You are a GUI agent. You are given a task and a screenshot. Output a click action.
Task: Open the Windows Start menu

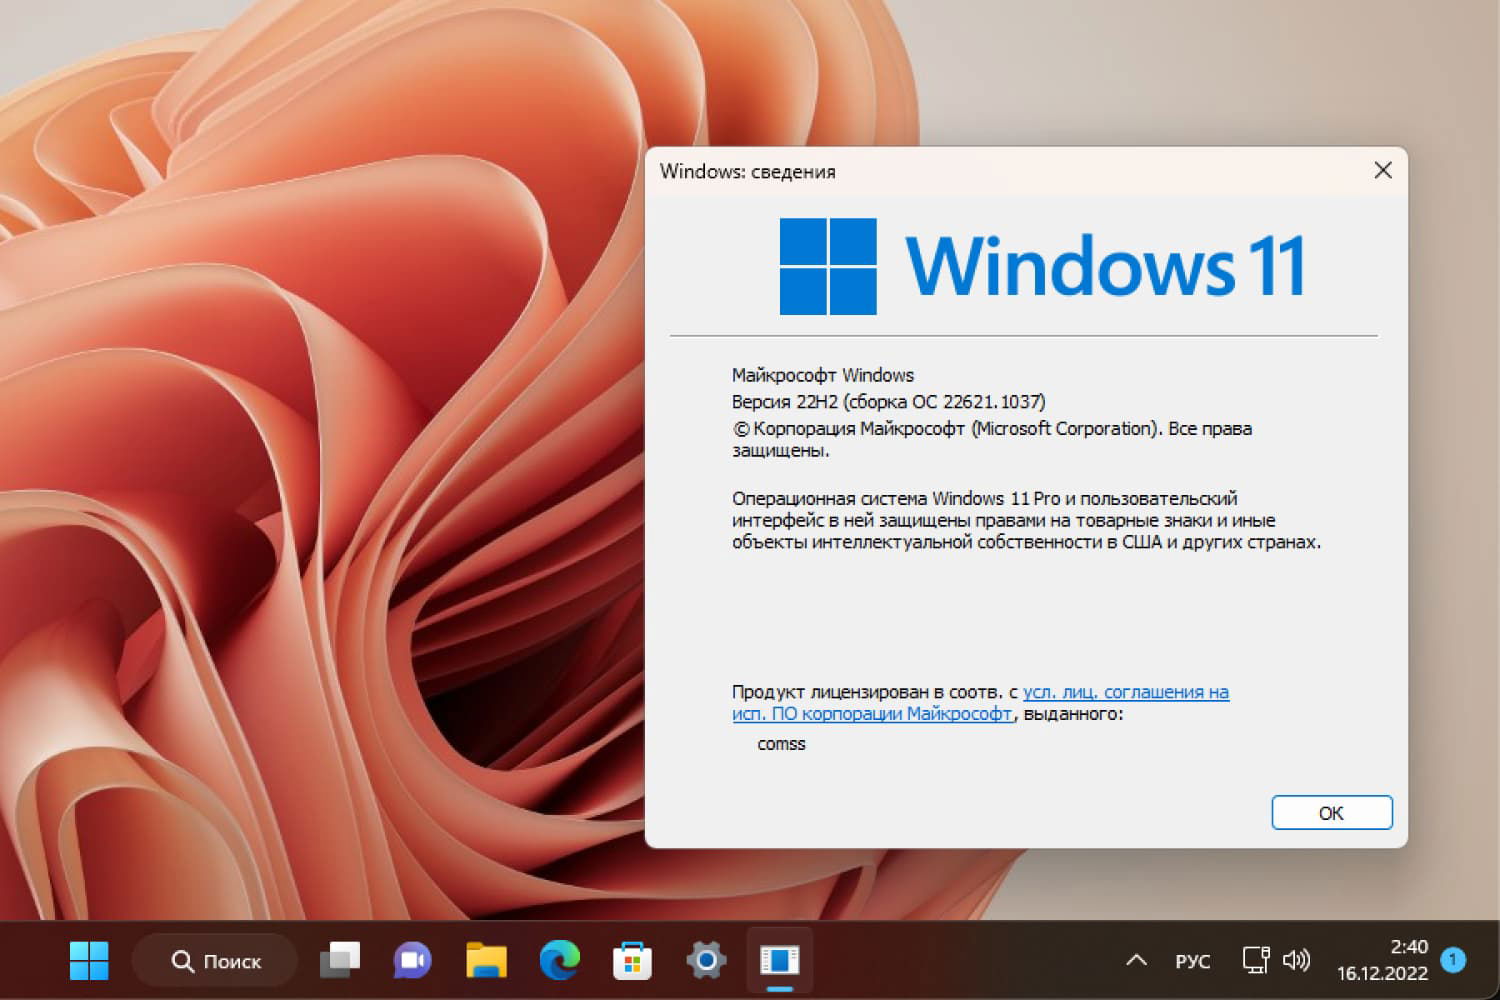[x=89, y=961]
